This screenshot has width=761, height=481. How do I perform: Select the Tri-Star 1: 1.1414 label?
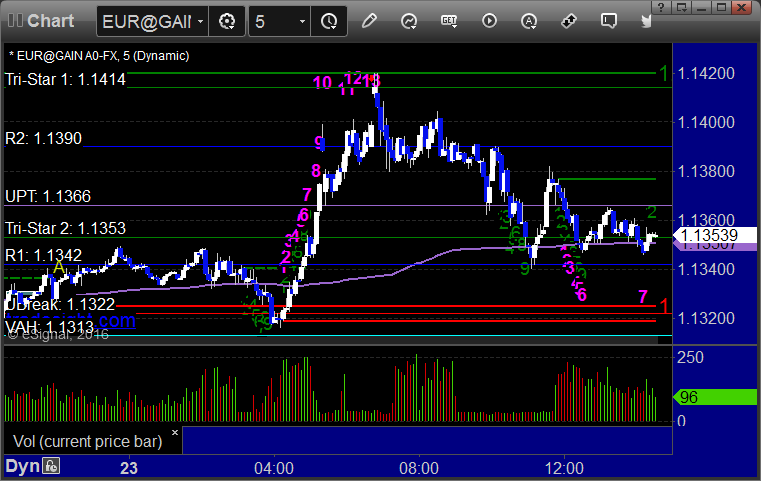click(x=66, y=79)
